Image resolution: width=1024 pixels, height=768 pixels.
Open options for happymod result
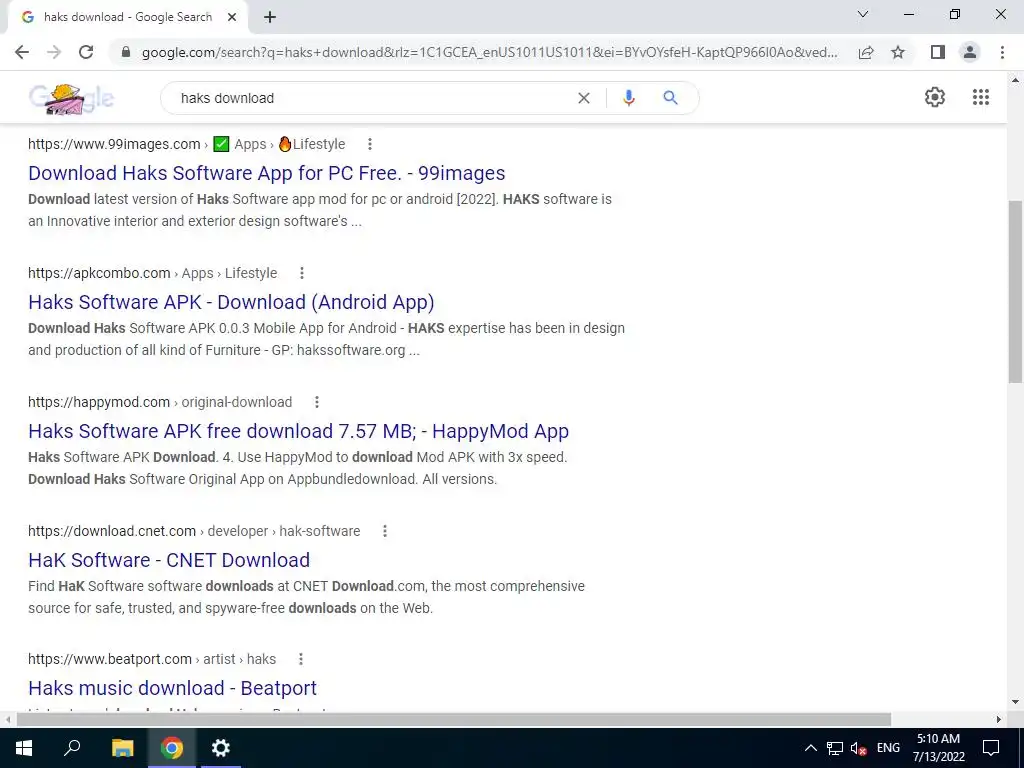click(x=317, y=402)
